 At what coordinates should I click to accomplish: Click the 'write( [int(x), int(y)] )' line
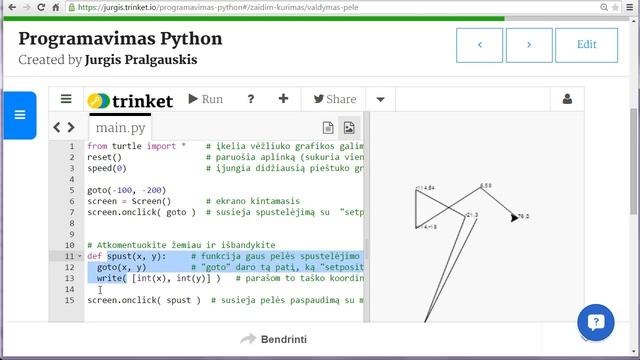pyautogui.click(x=158, y=278)
